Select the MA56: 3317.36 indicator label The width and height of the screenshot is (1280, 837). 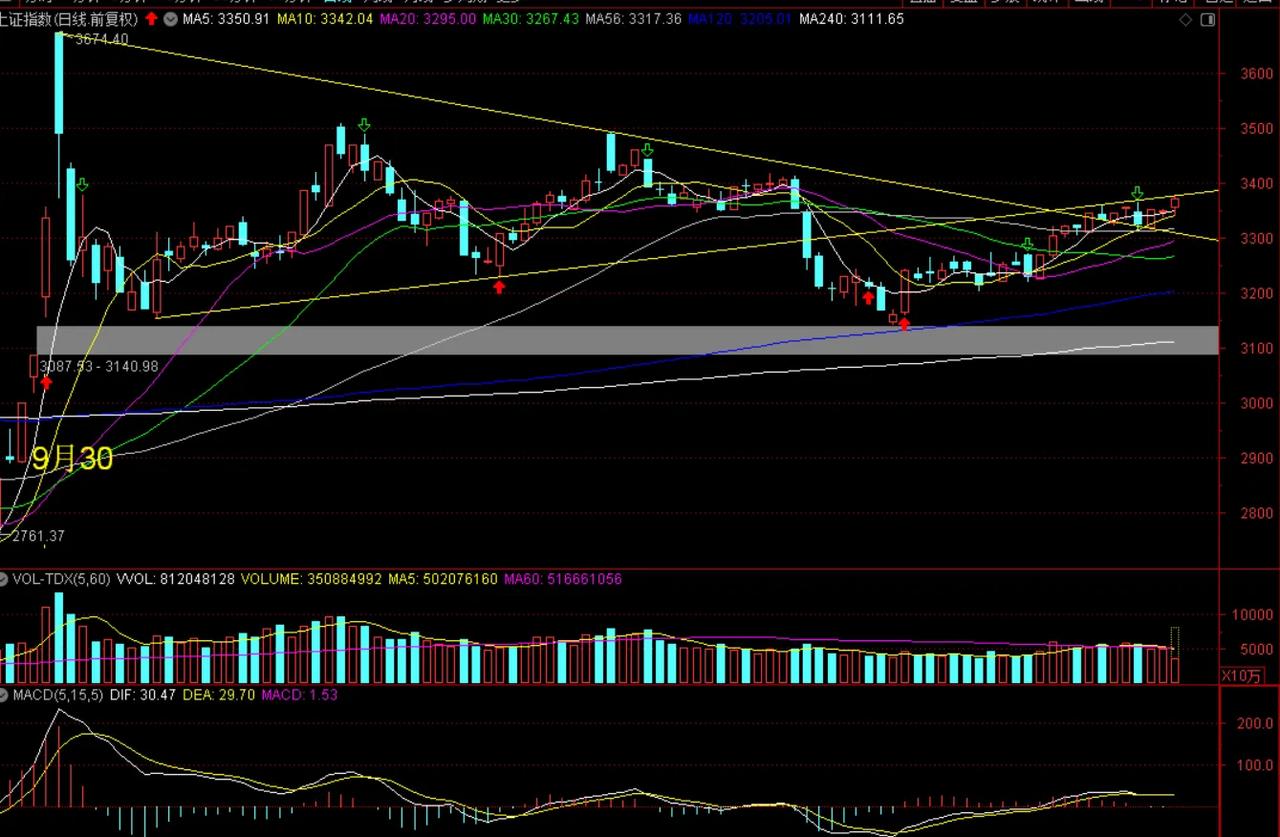pos(633,19)
